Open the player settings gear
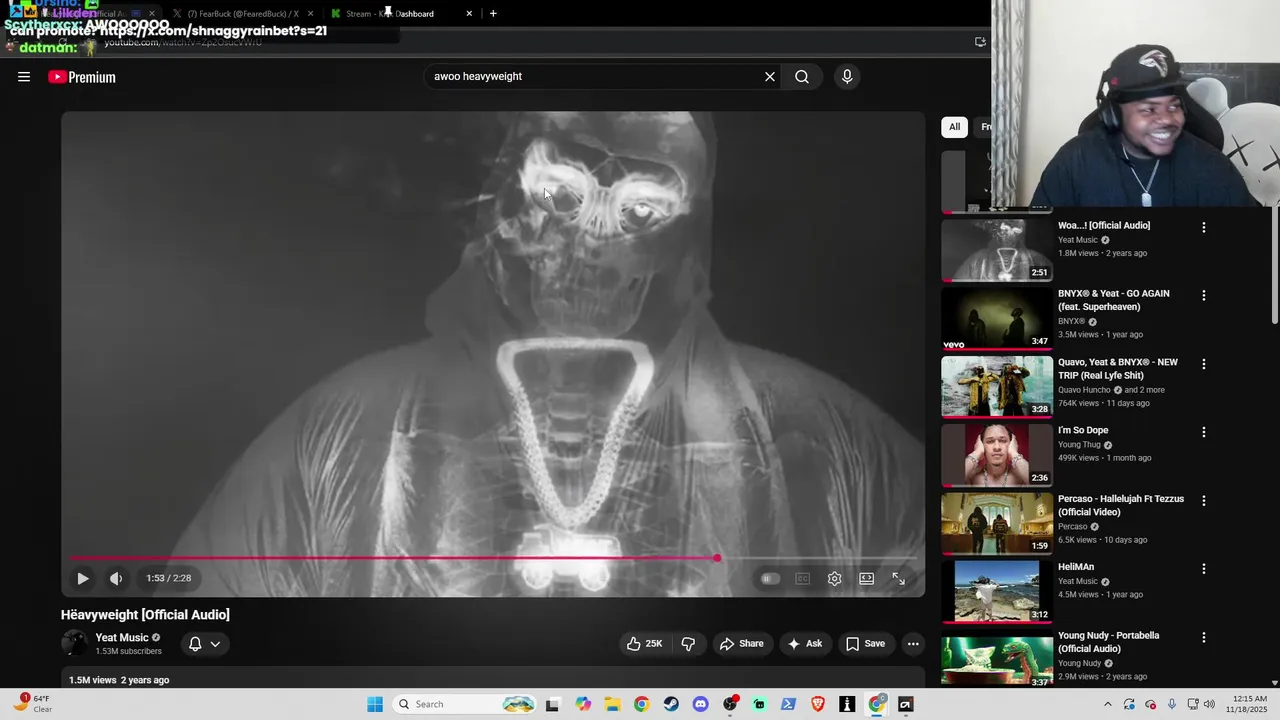 click(x=835, y=578)
